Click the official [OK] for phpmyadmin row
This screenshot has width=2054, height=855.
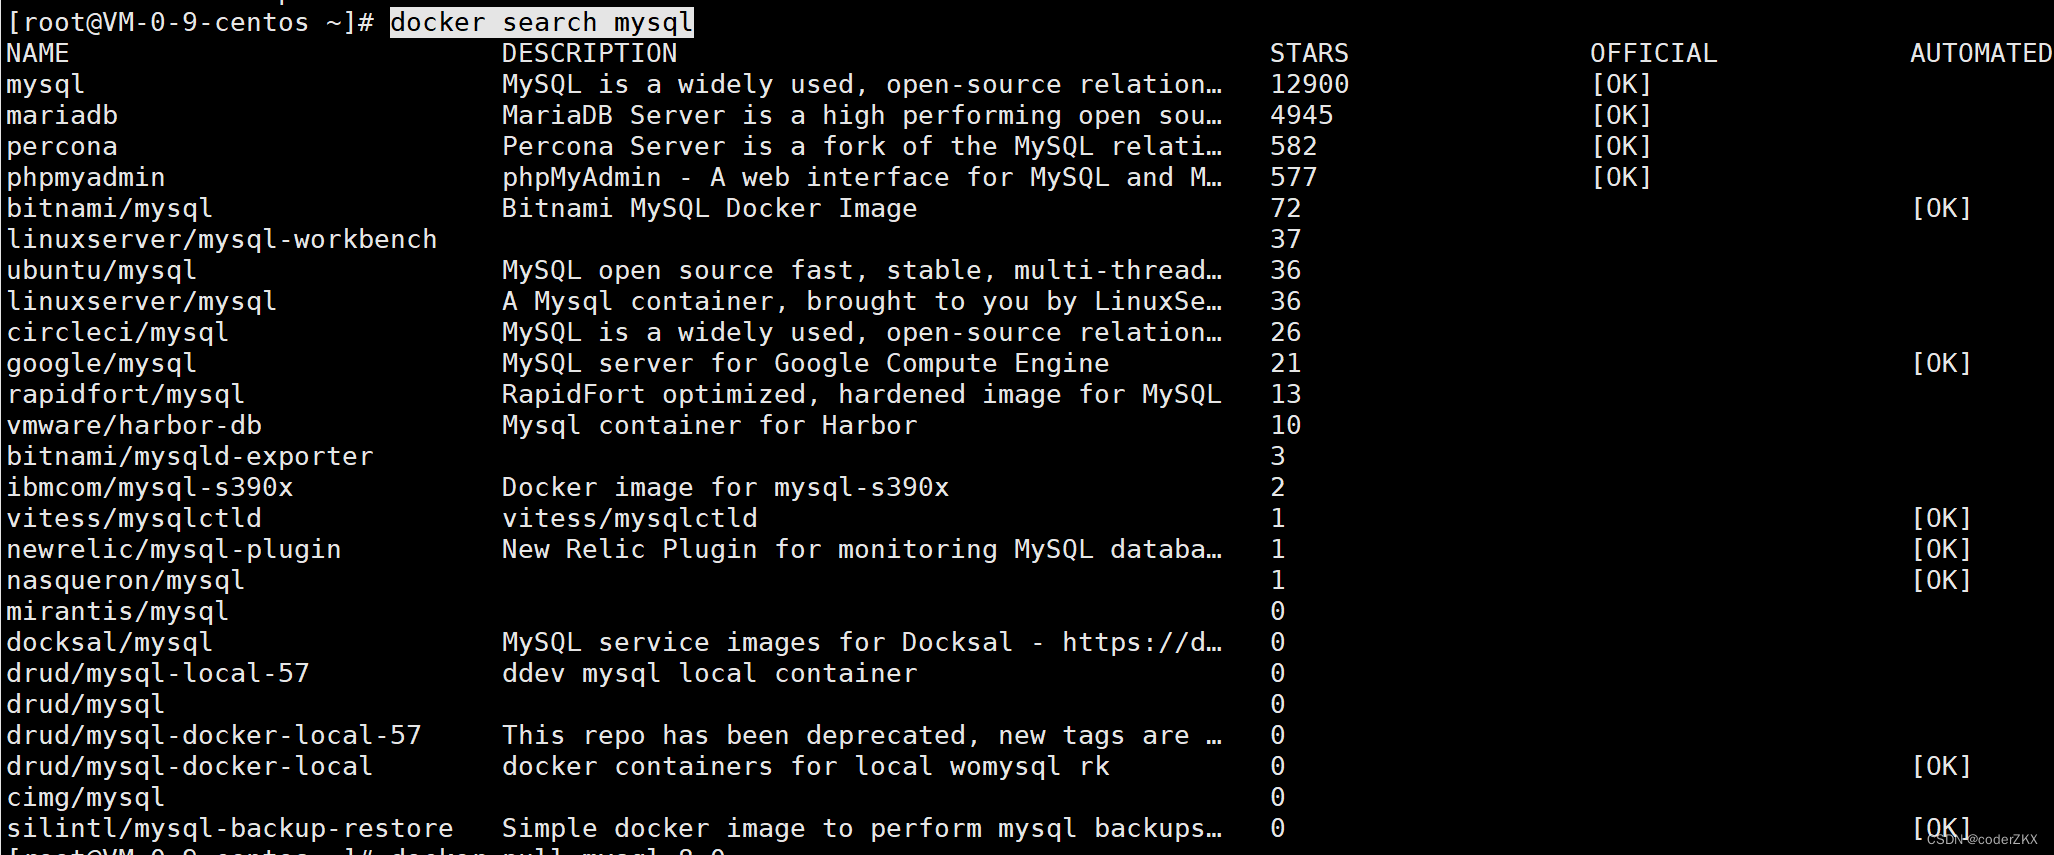point(1621,177)
